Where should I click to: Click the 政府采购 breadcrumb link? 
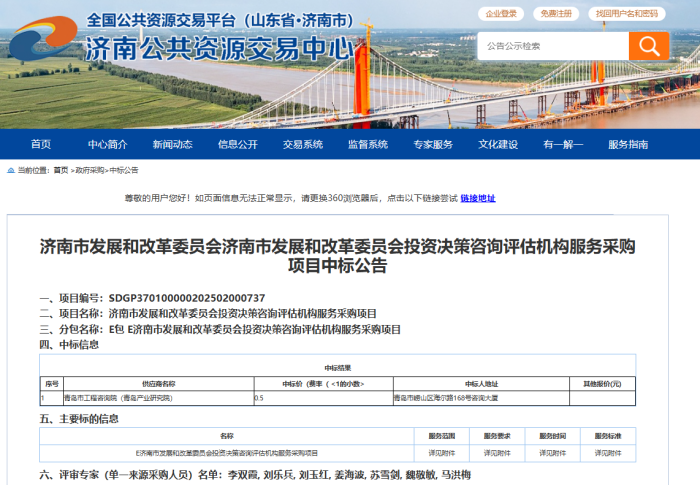(89, 171)
